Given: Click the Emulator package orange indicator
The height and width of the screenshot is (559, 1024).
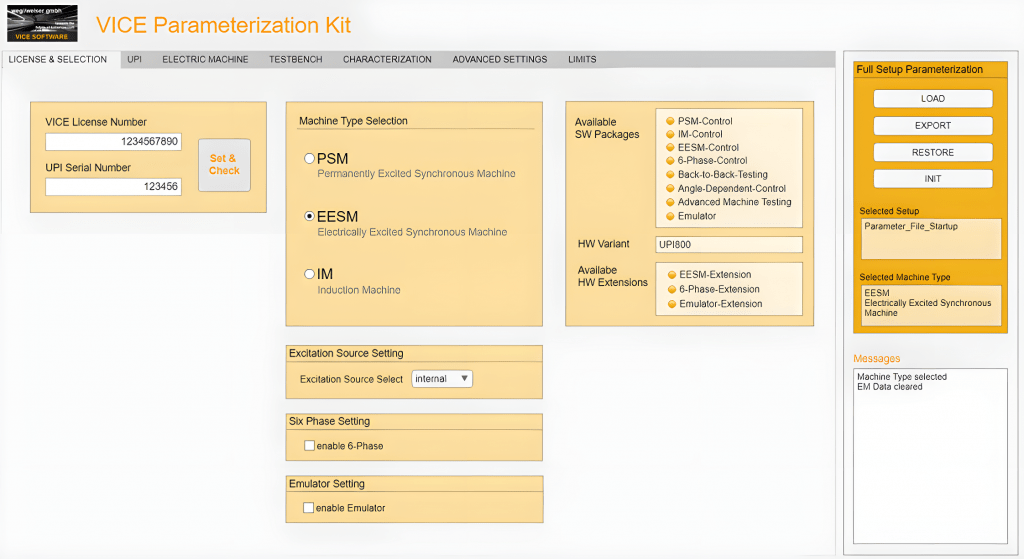Looking at the screenshot, I should [x=670, y=216].
